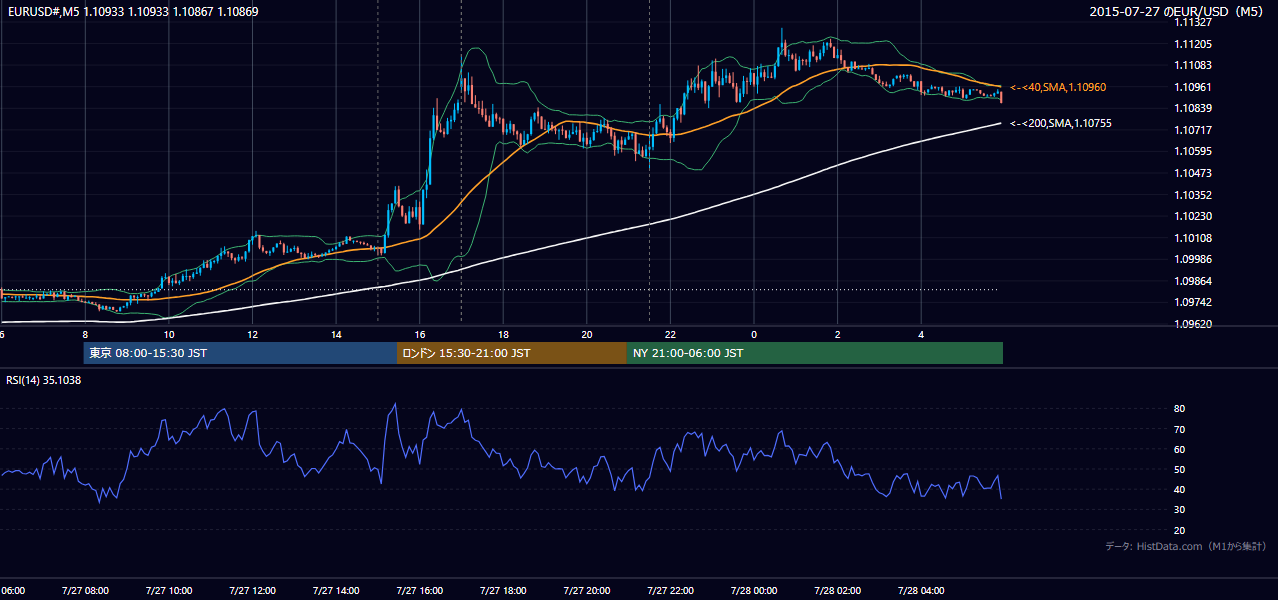Click the 7/27 18:00 bottom time label

[x=503, y=590]
